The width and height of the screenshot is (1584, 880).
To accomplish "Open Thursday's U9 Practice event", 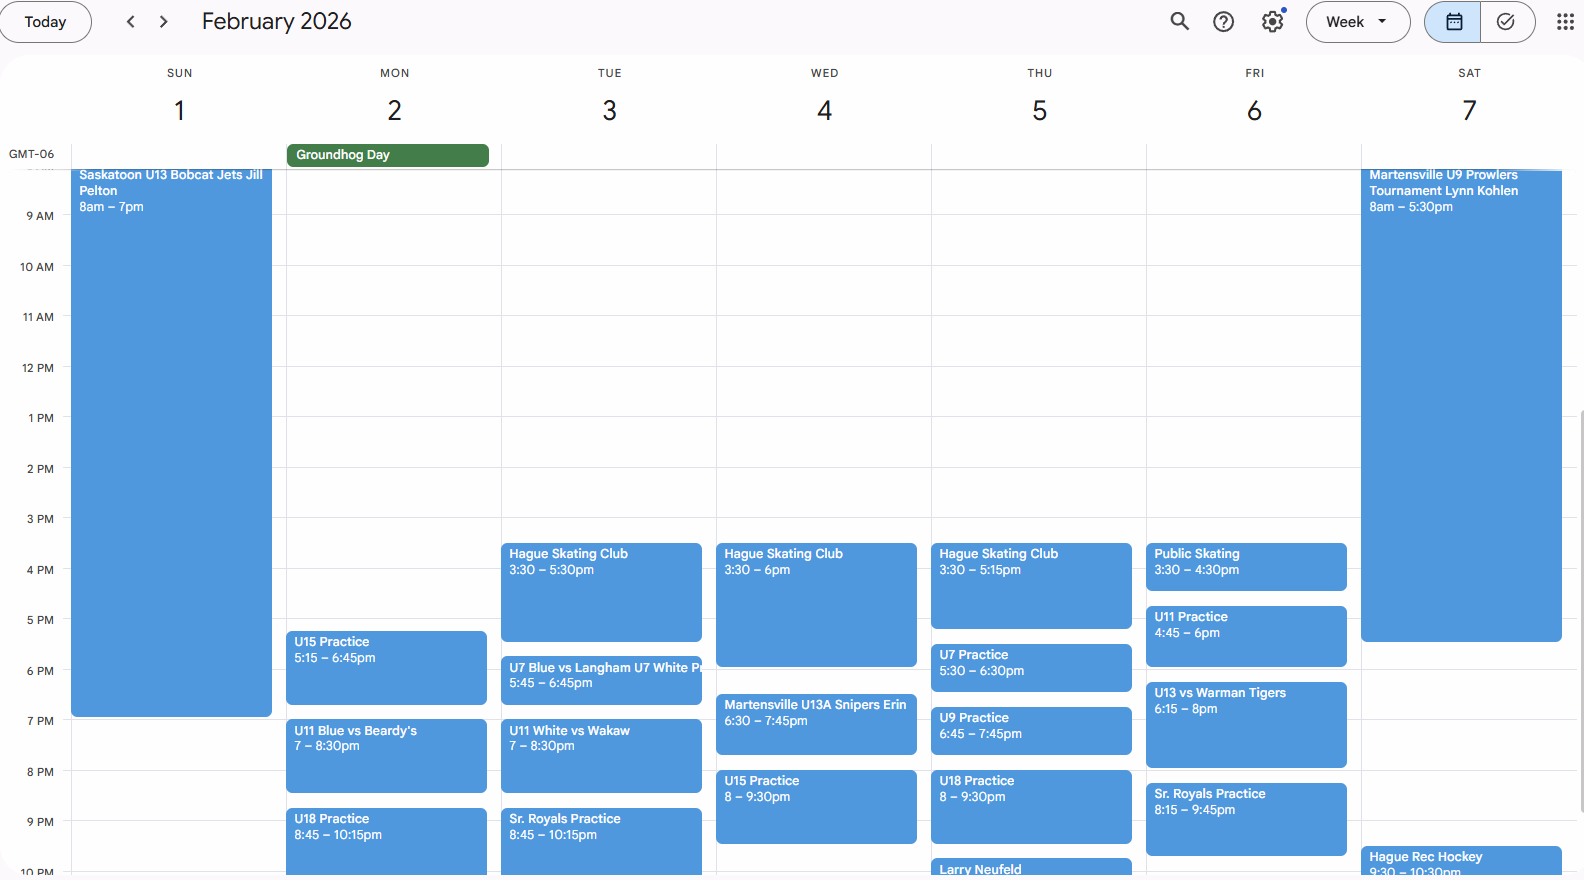I will click(x=1030, y=730).
